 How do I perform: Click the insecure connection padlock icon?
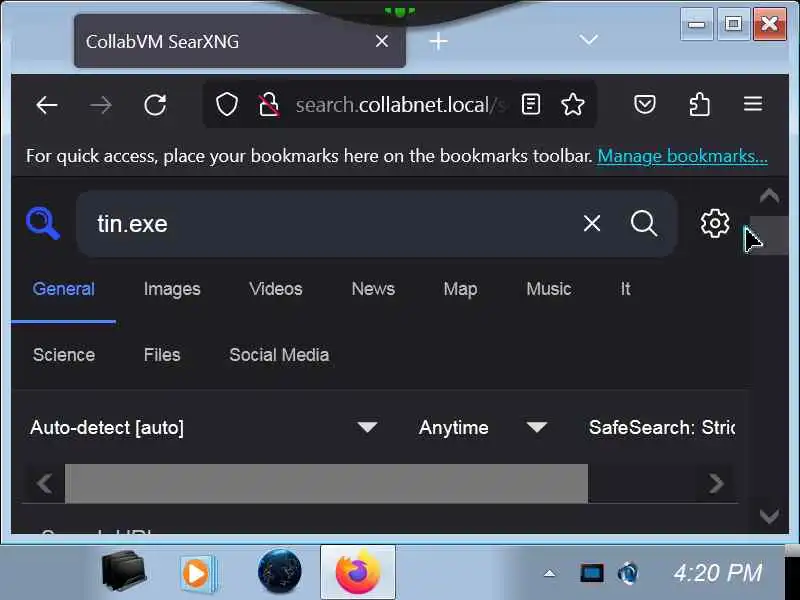pyautogui.click(x=268, y=105)
